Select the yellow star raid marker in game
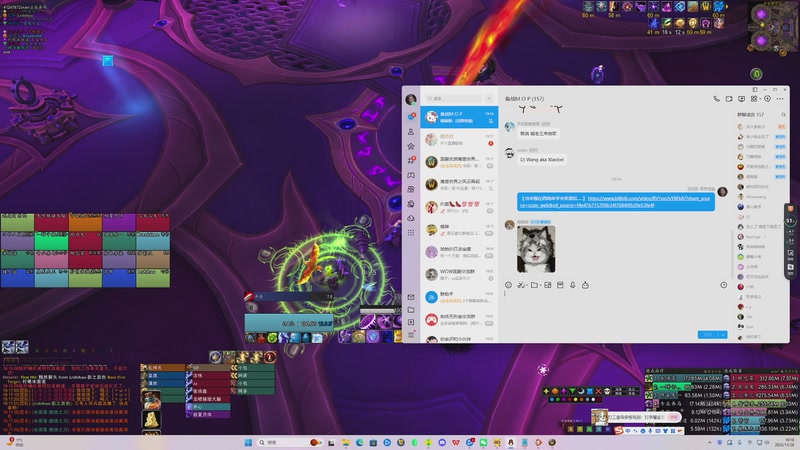The height and width of the screenshot is (450, 800). click(x=547, y=391)
